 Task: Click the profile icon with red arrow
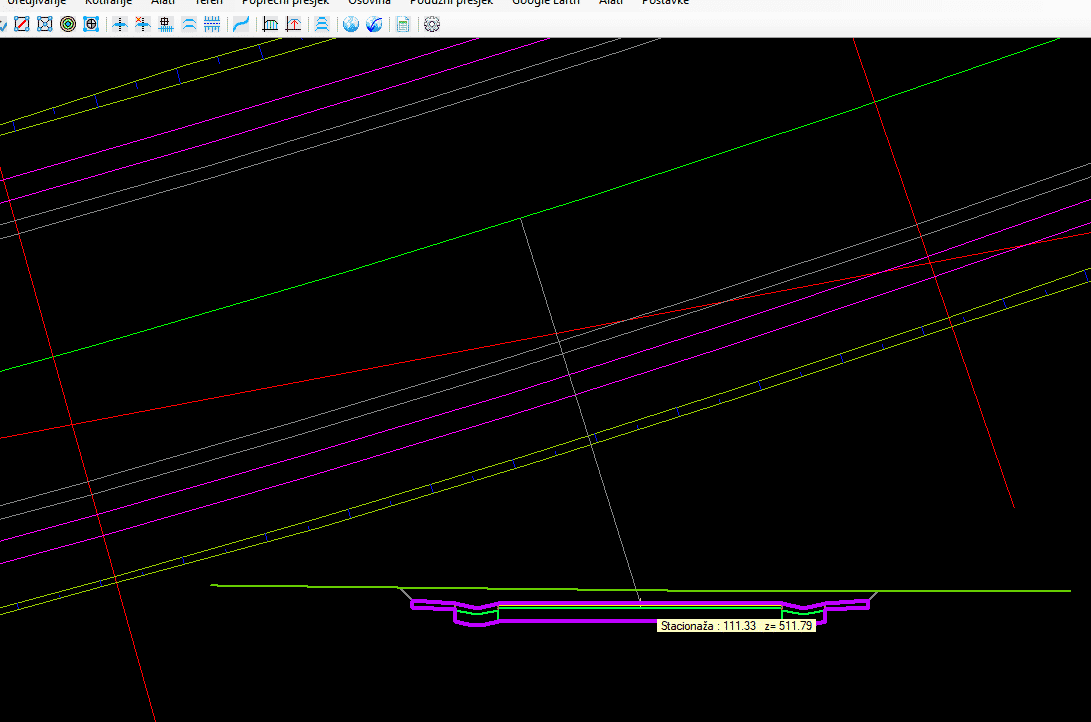293,24
